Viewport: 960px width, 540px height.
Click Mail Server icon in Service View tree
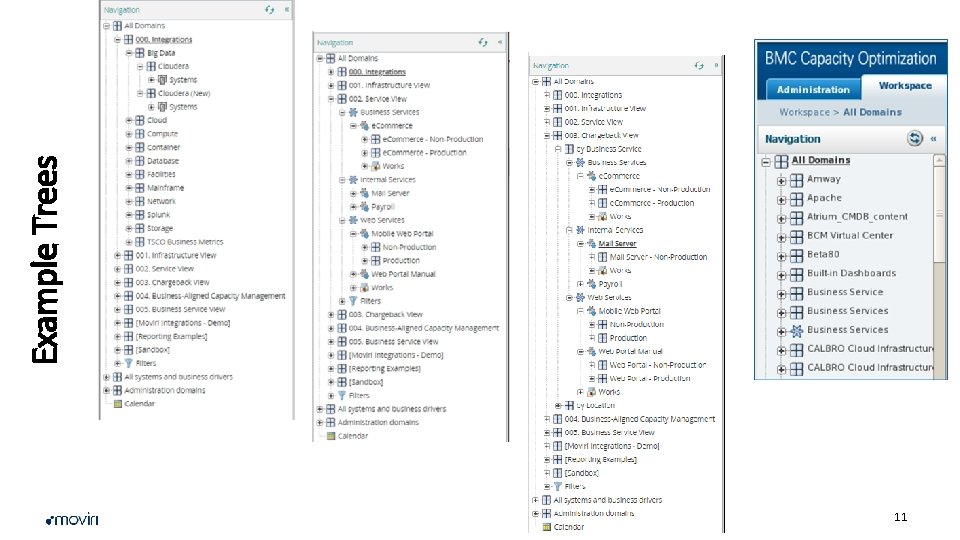pyautogui.click(x=364, y=193)
